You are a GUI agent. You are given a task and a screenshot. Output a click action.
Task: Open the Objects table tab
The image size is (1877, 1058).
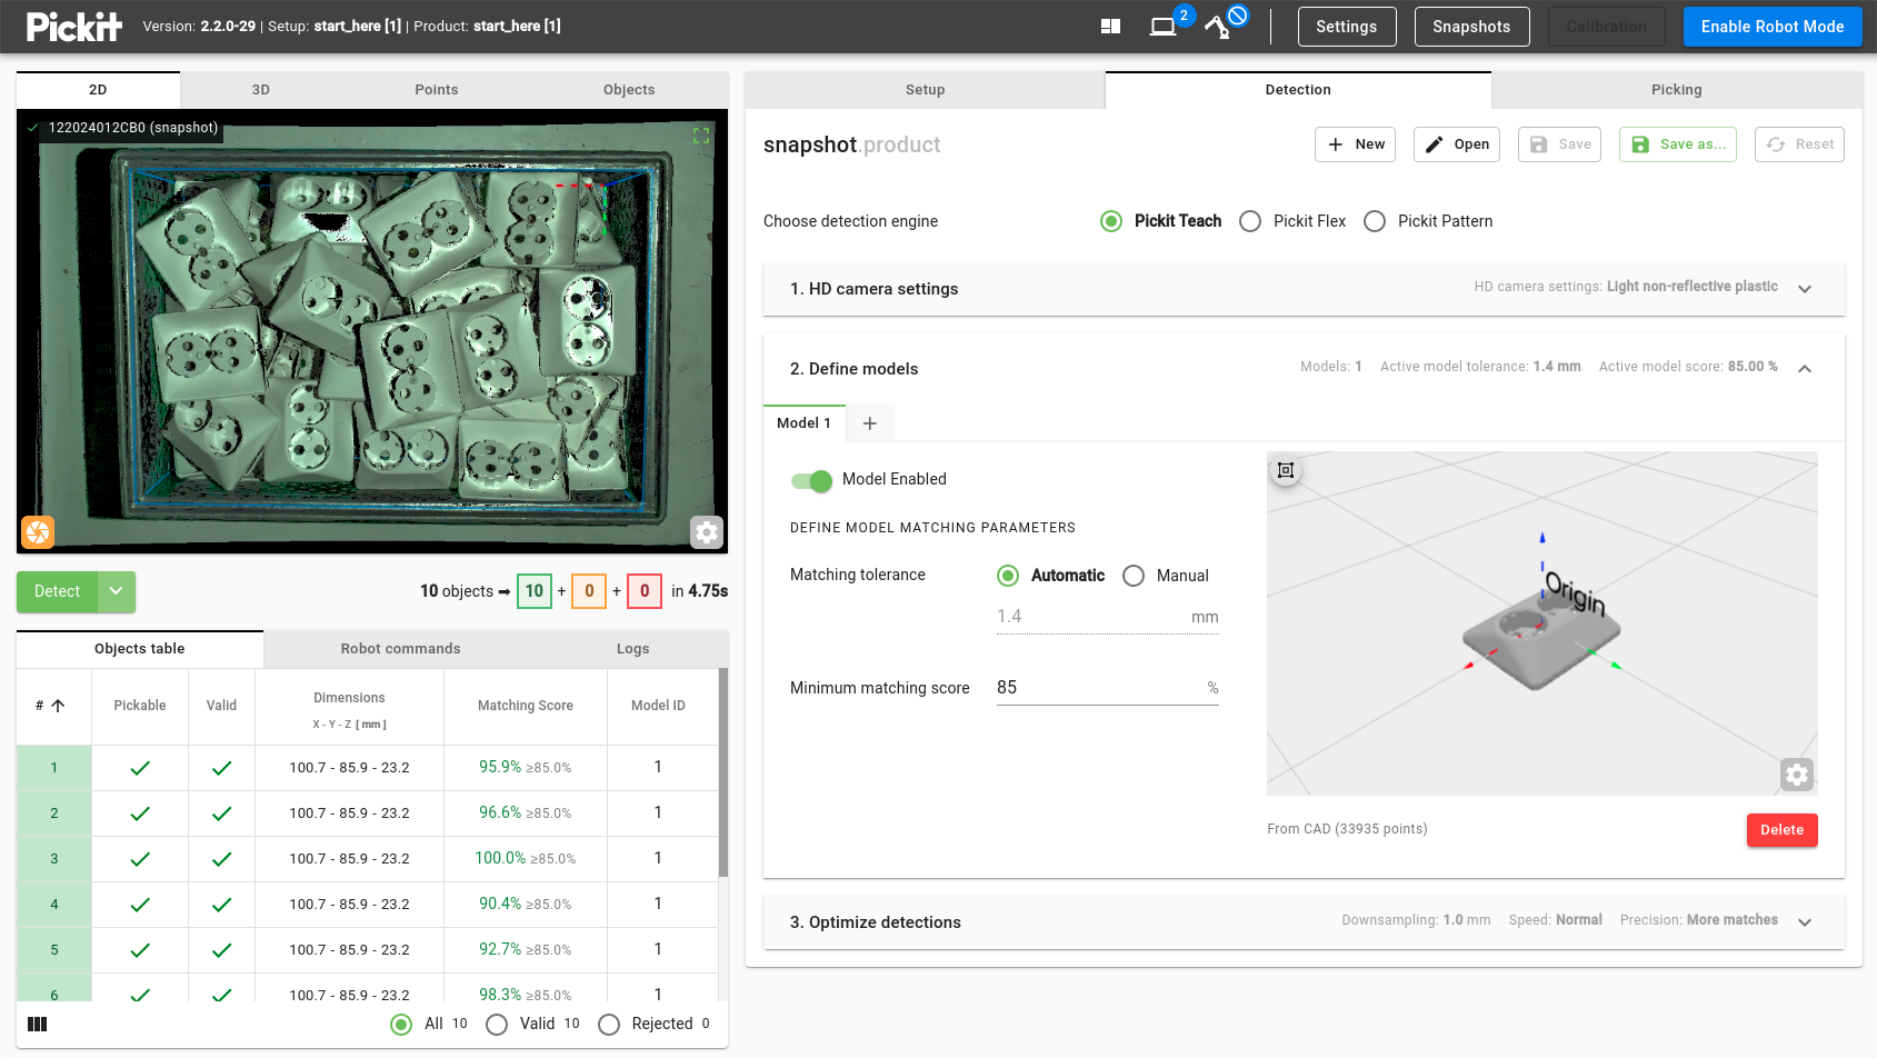140,648
